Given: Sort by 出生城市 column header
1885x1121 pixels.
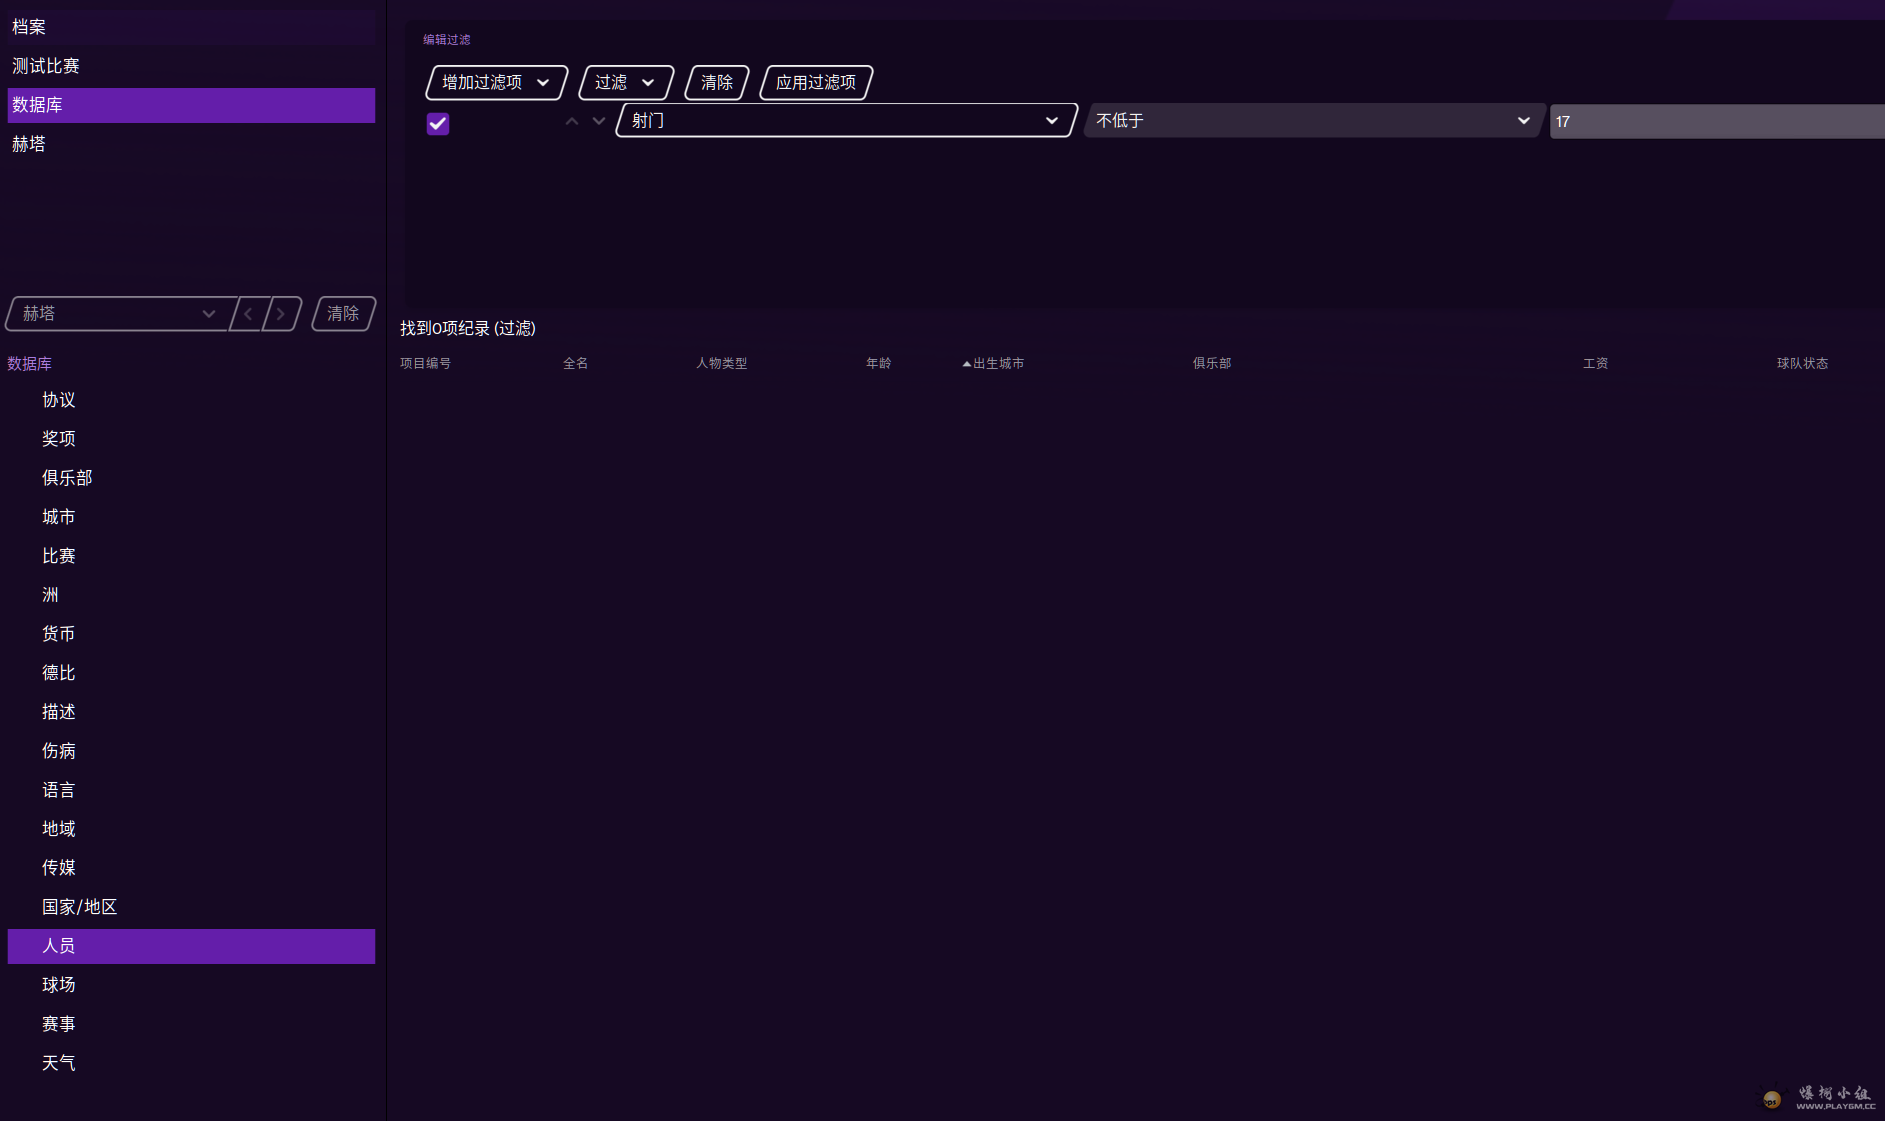Looking at the screenshot, I should point(997,363).
